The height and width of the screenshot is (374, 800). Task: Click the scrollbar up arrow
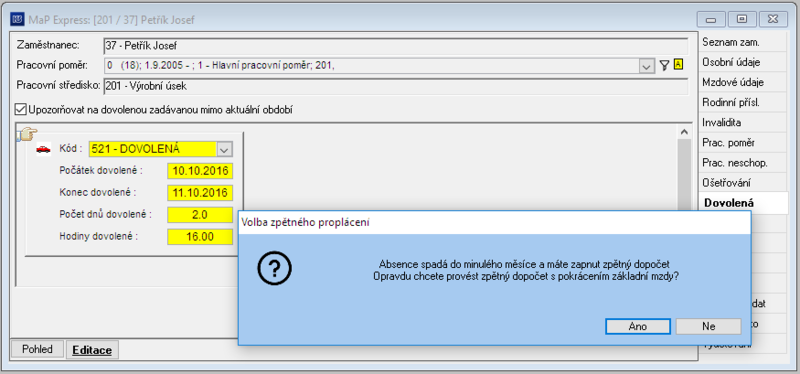pos(684,132)
